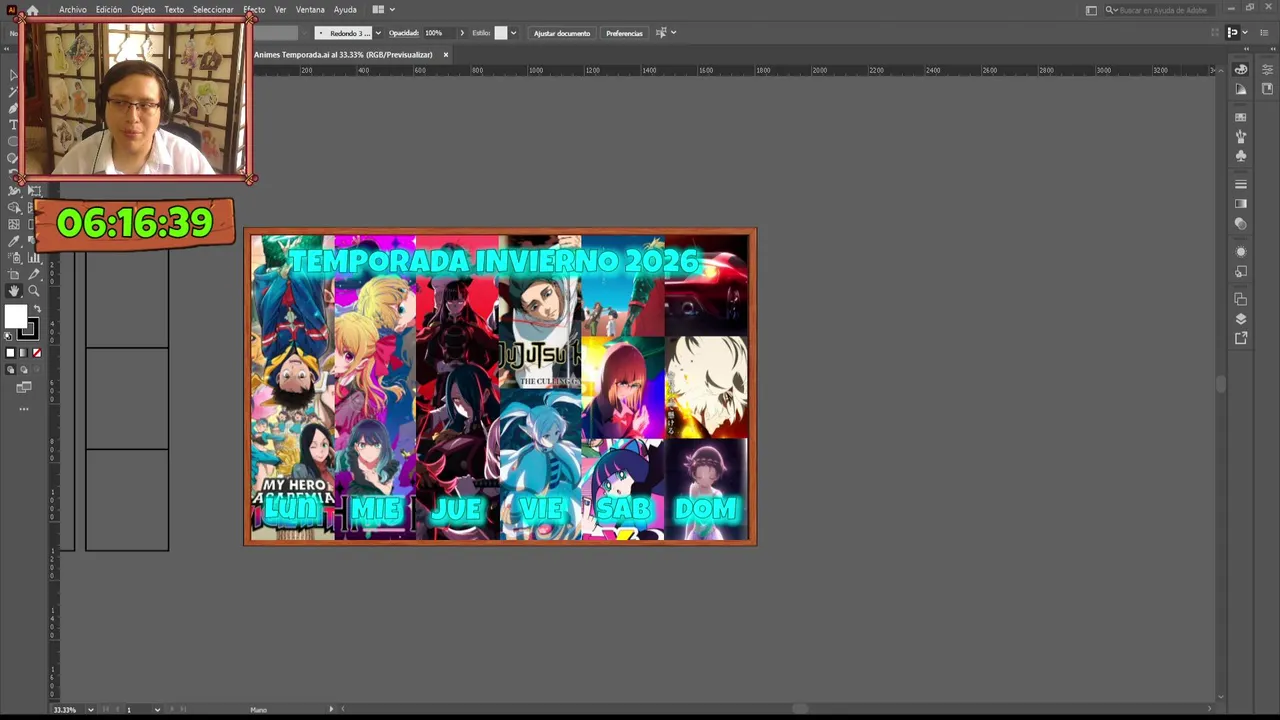
Task: Select the Shape Builder tool
Action: click(14, 207)
